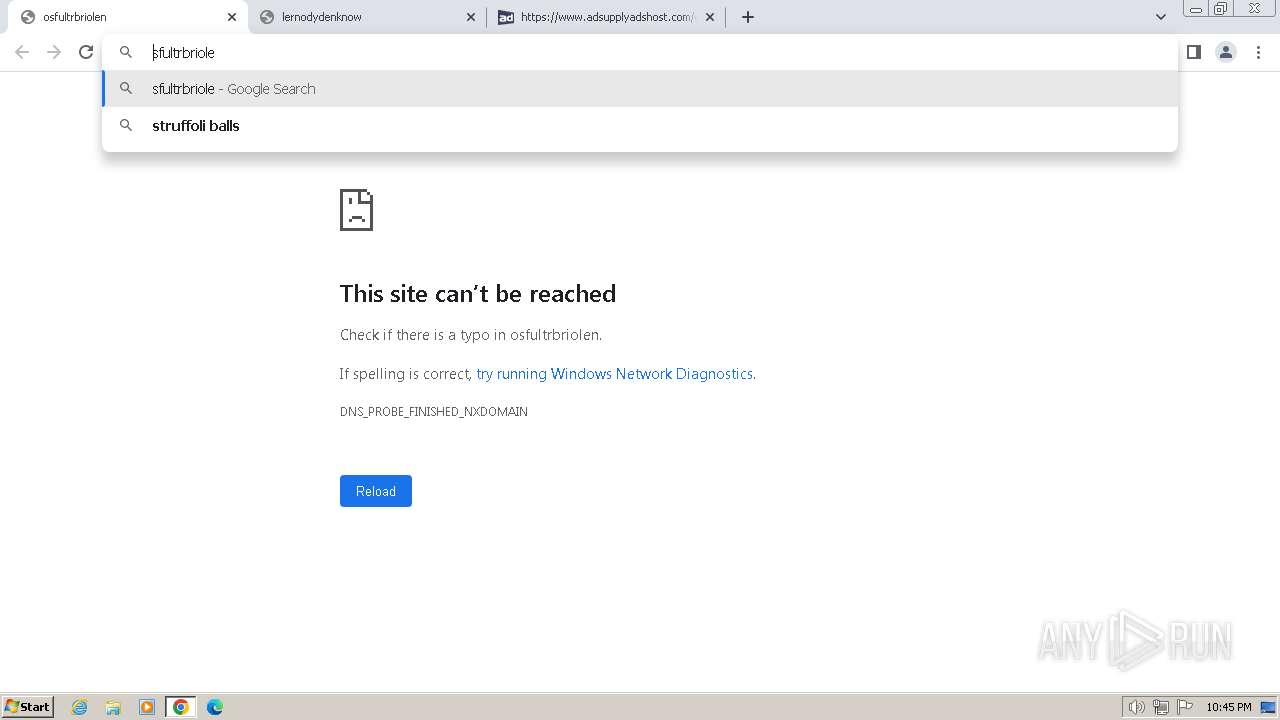Select the 'struffoli balls' suggestion
1280x720 pixels.
click(640, 126)
